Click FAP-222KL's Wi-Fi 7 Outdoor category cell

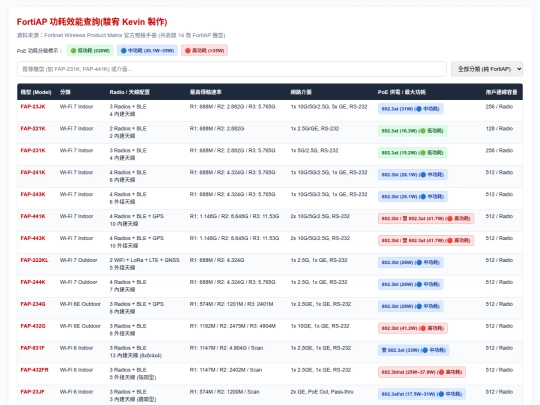tap(79, 260)
